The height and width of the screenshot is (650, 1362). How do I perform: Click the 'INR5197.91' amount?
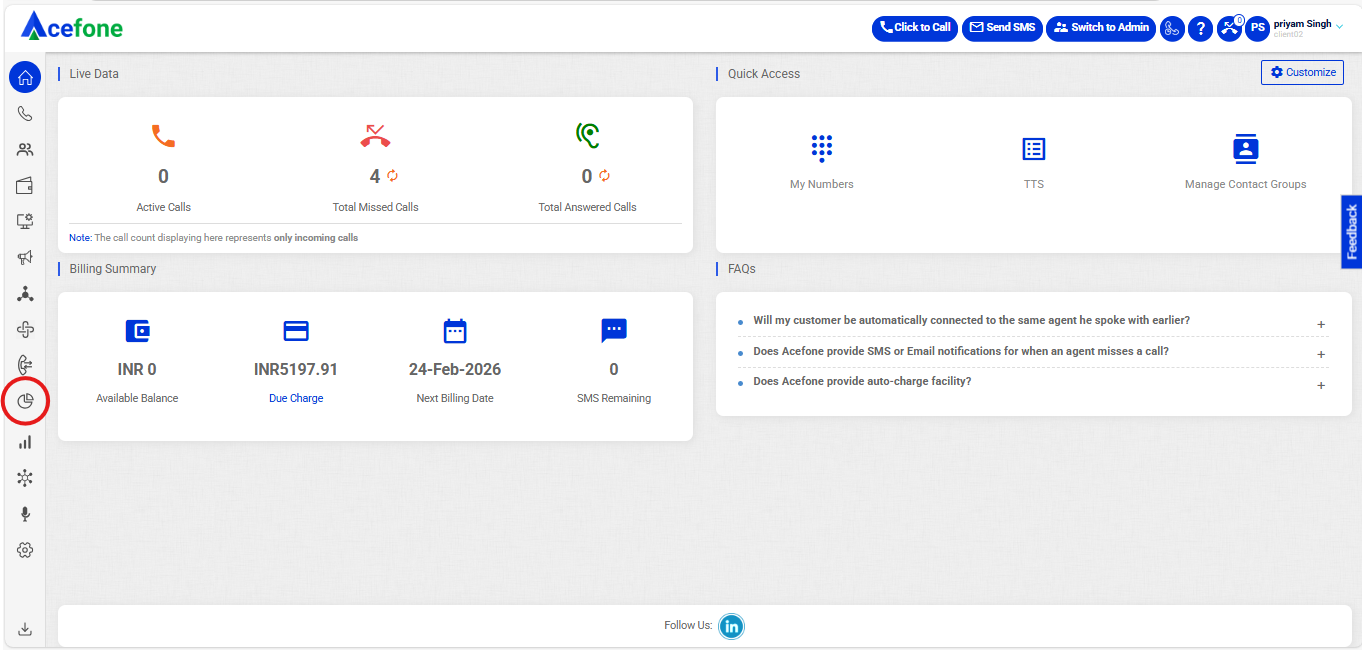pos(296,369)
